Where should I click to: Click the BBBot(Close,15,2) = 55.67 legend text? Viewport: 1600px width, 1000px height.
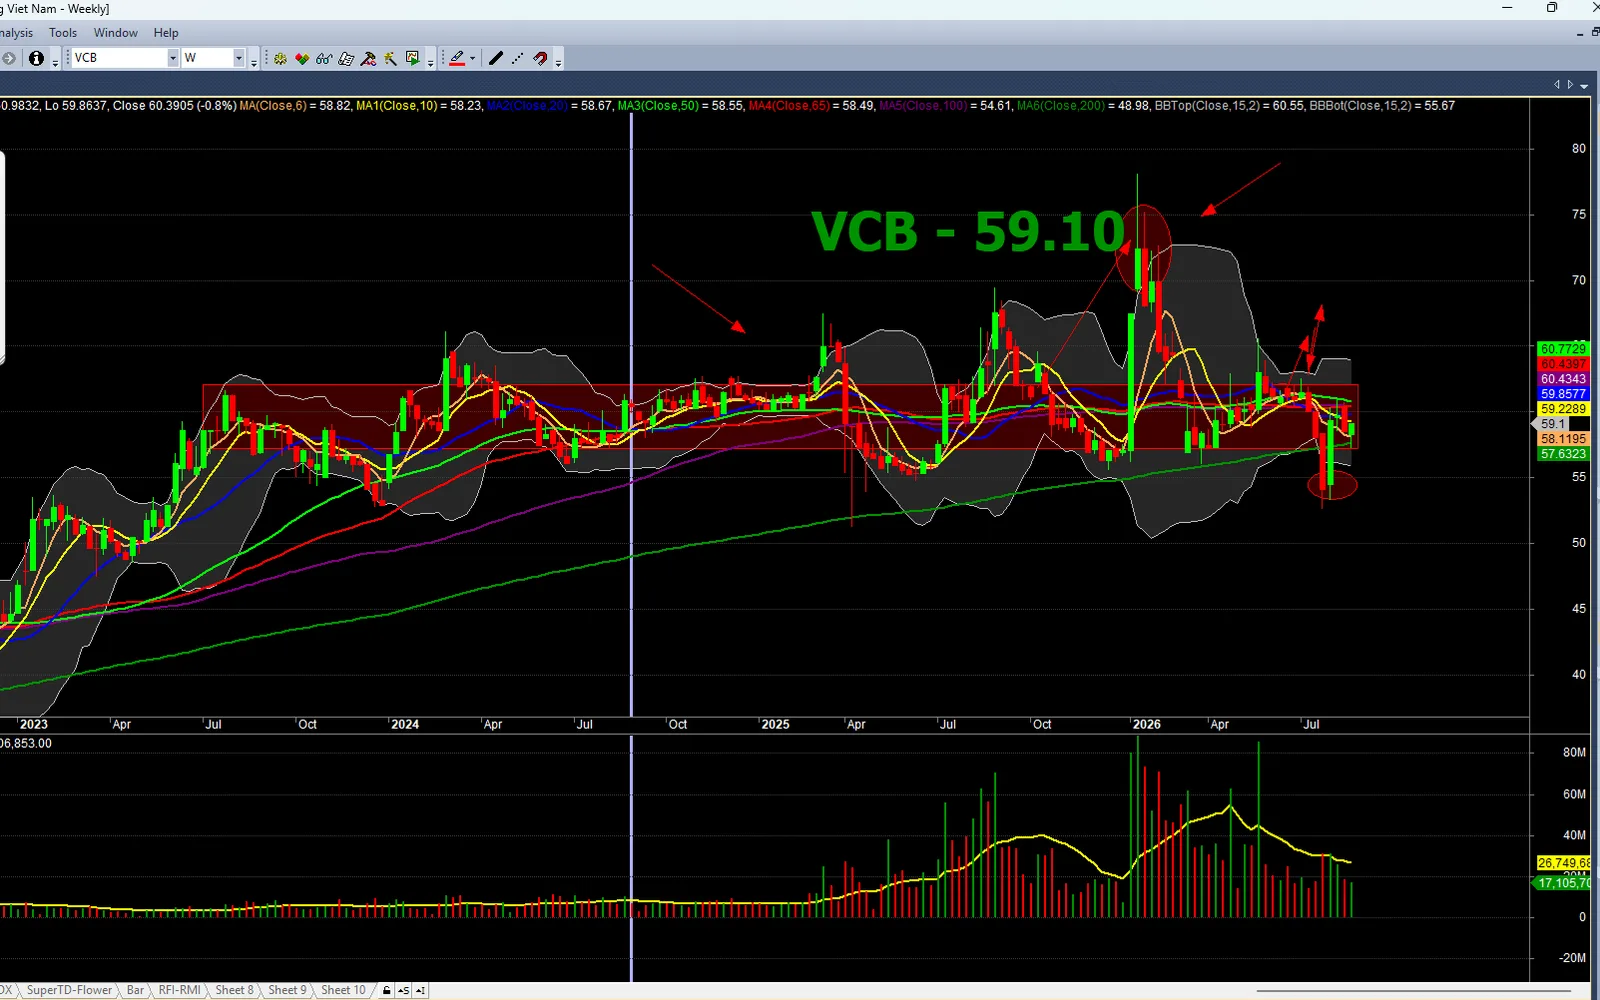tap(1382, 106)
